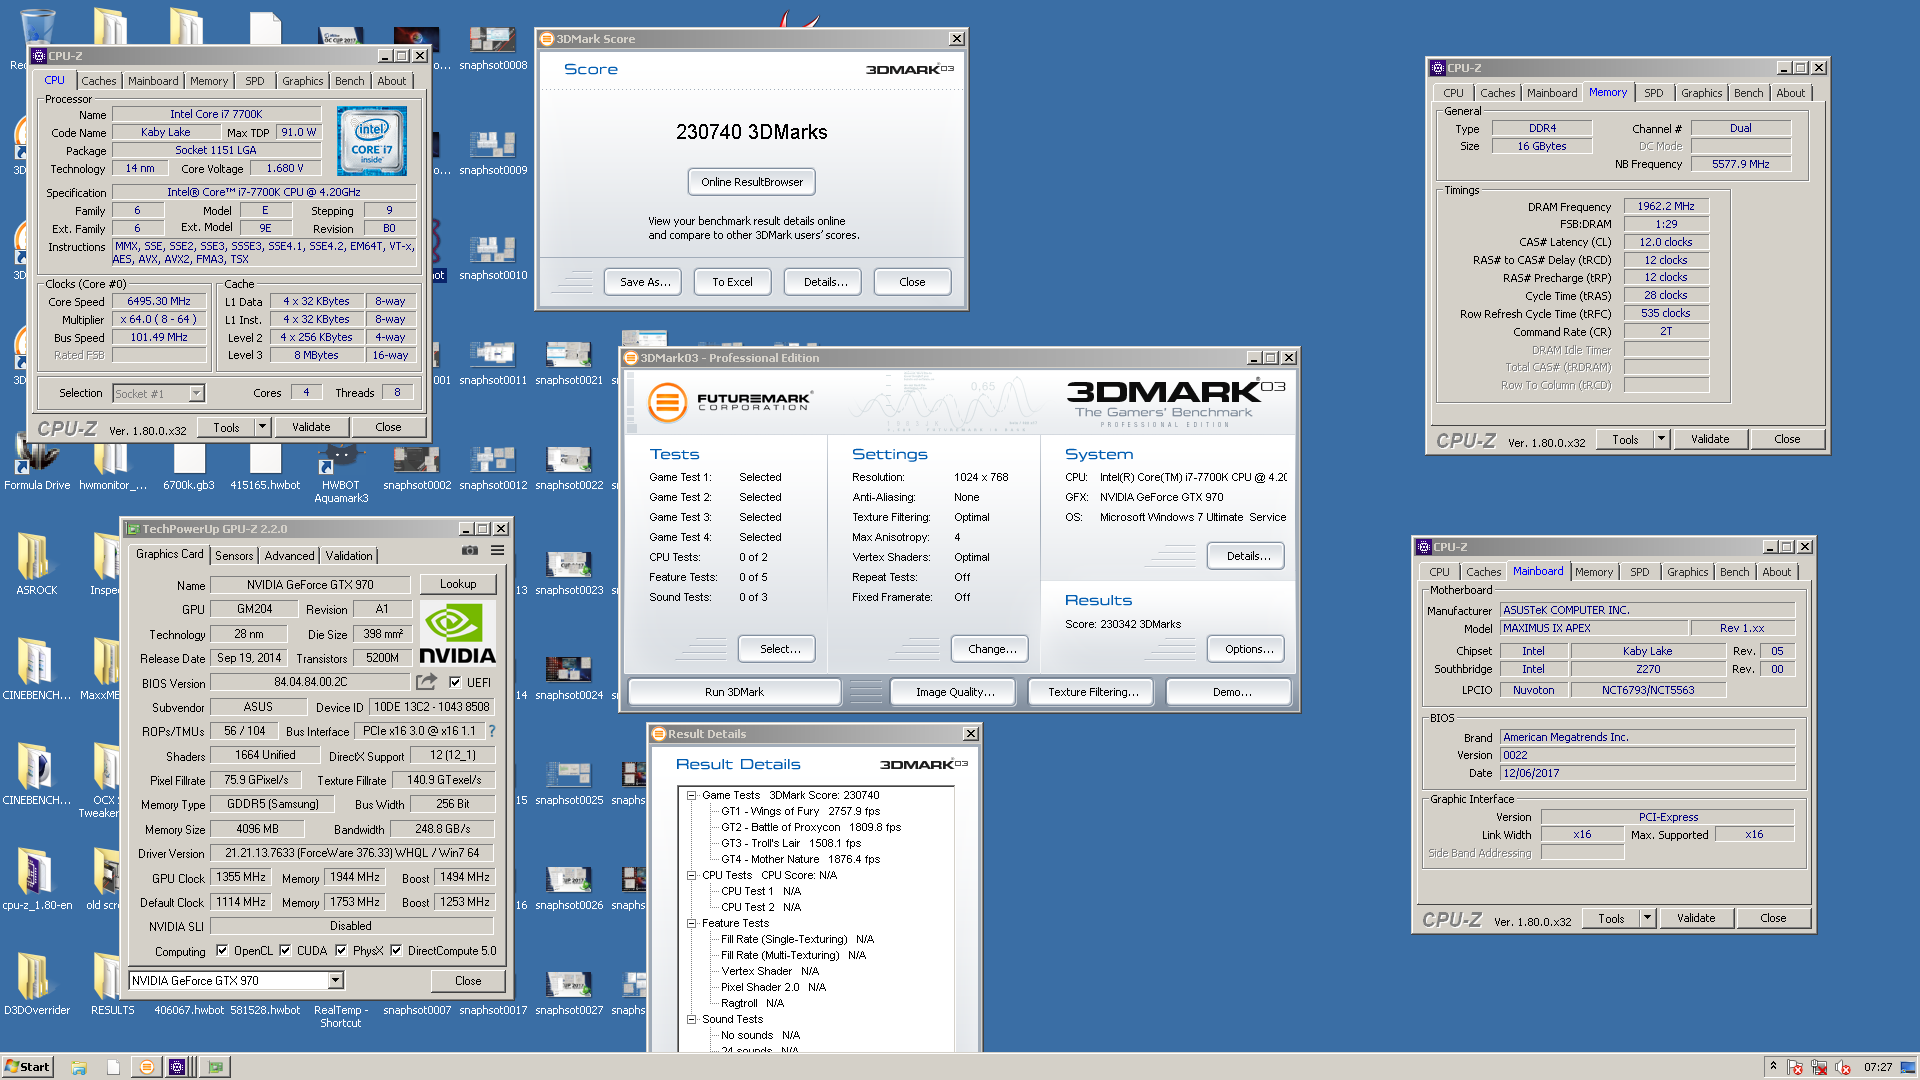Click the Image Quality button in 3DMark03

pos(955,692)
